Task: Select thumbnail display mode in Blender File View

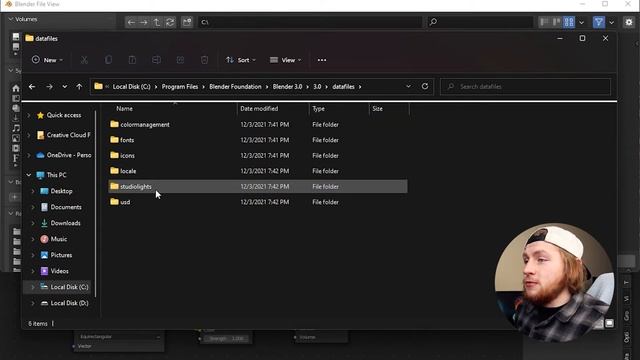Action: click(x=569, y=22)
